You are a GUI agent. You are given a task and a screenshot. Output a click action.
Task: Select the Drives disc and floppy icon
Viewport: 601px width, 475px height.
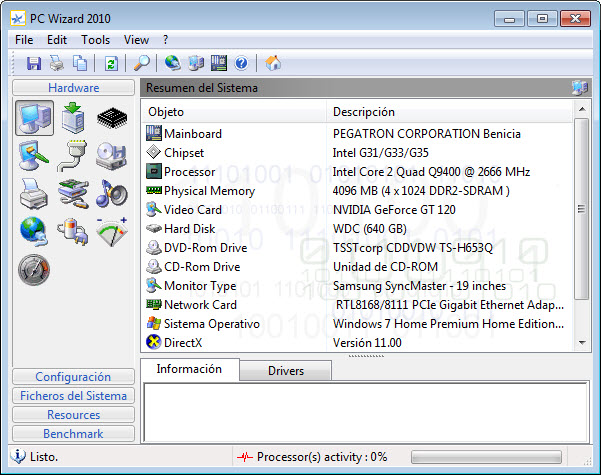pyautogui.click(x=111, y=156)
